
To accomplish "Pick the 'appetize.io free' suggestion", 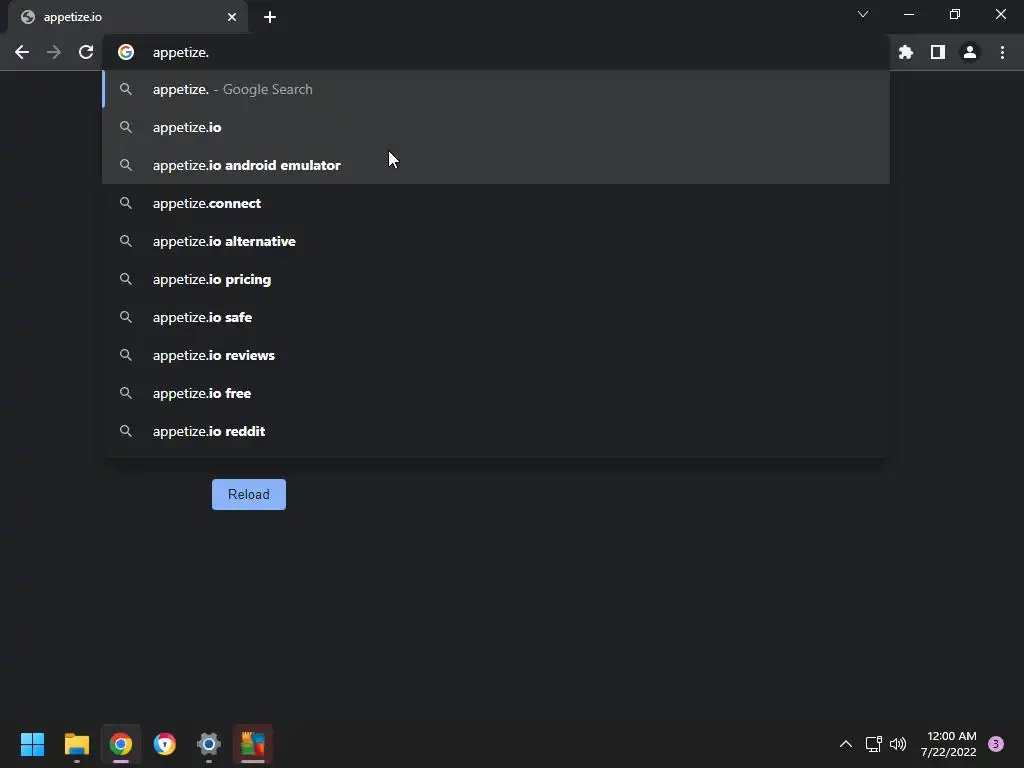I will (x=496, y=393).
